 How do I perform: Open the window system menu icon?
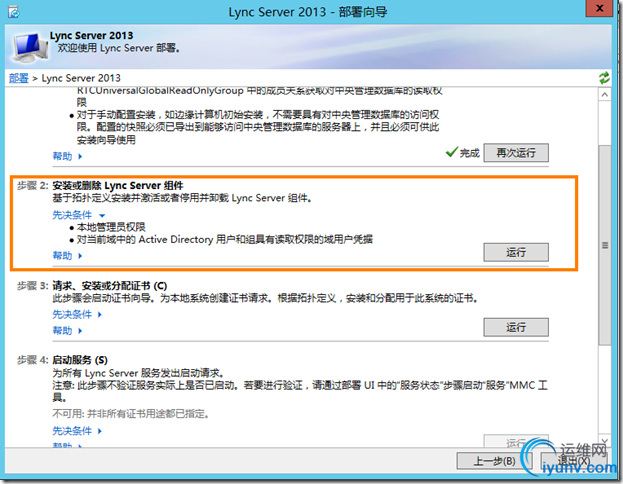14,12
